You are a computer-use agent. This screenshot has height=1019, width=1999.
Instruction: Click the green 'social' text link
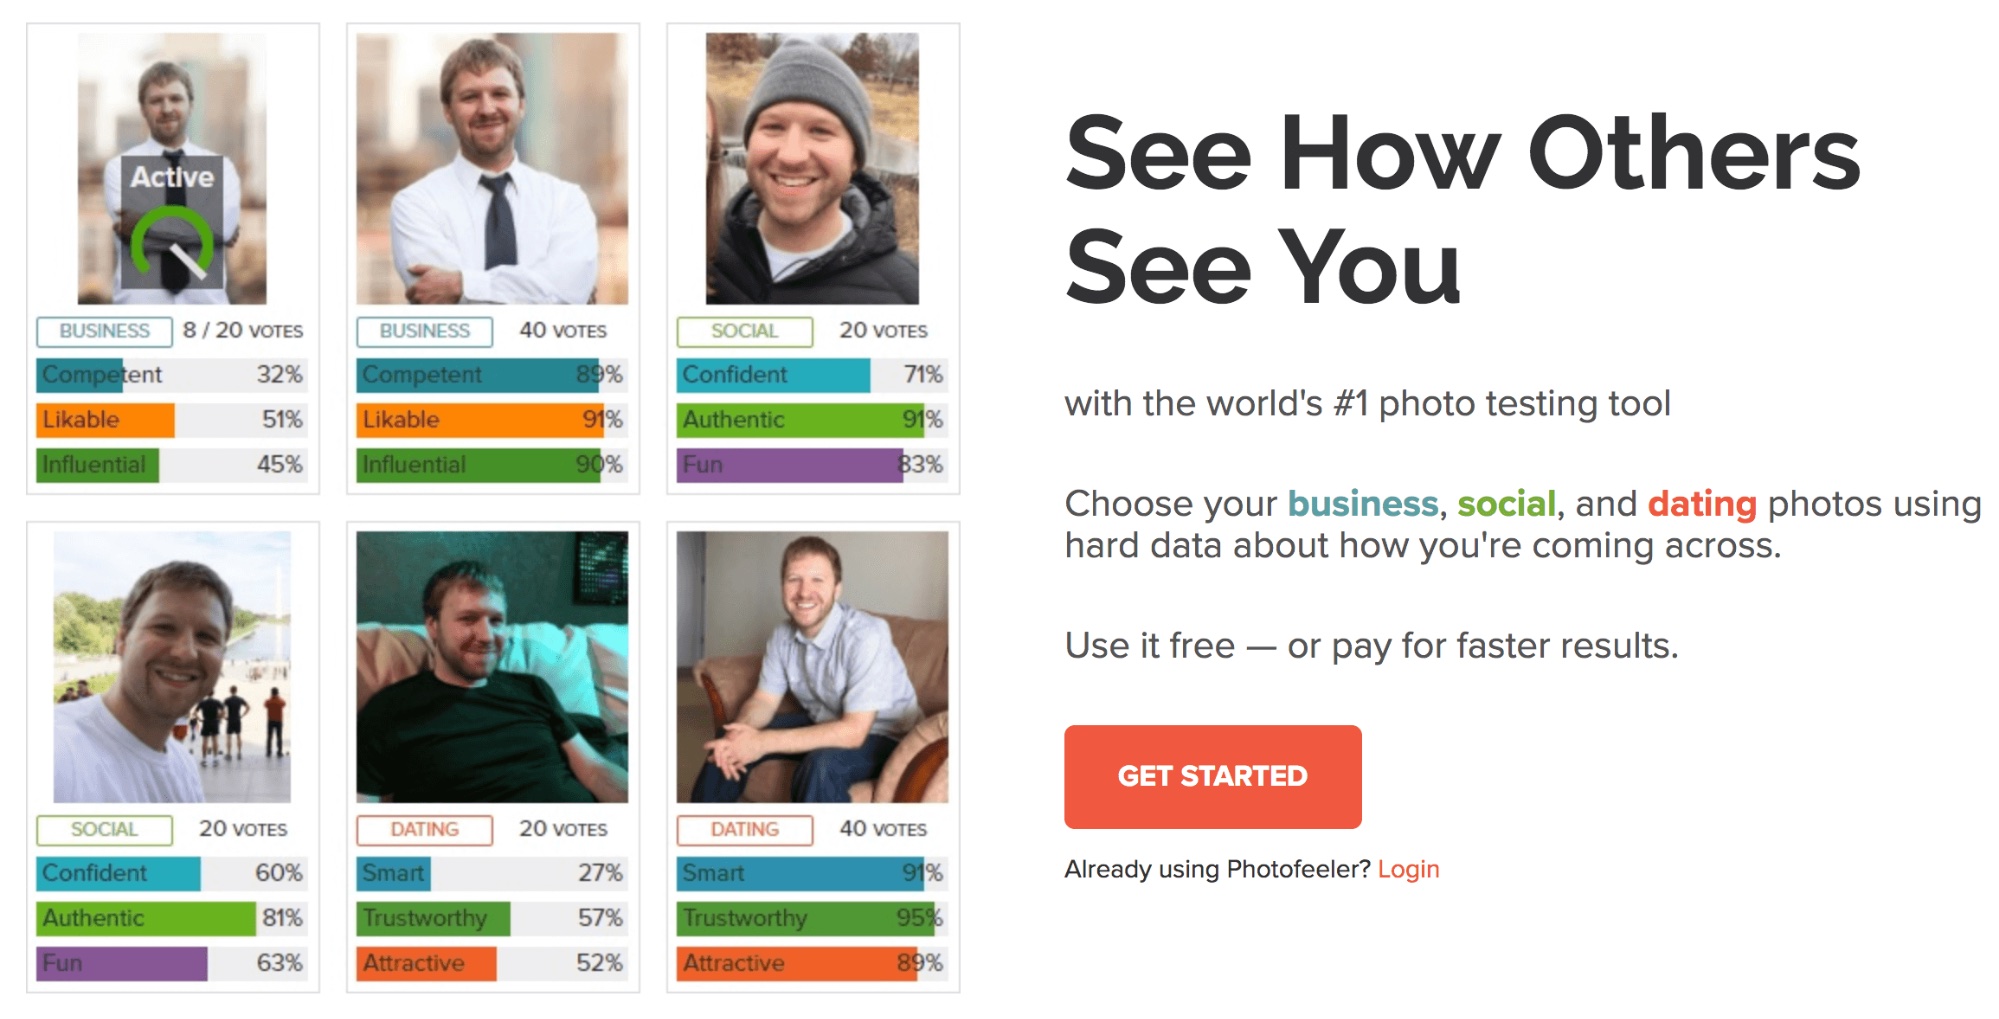(x=1510, y=504)
